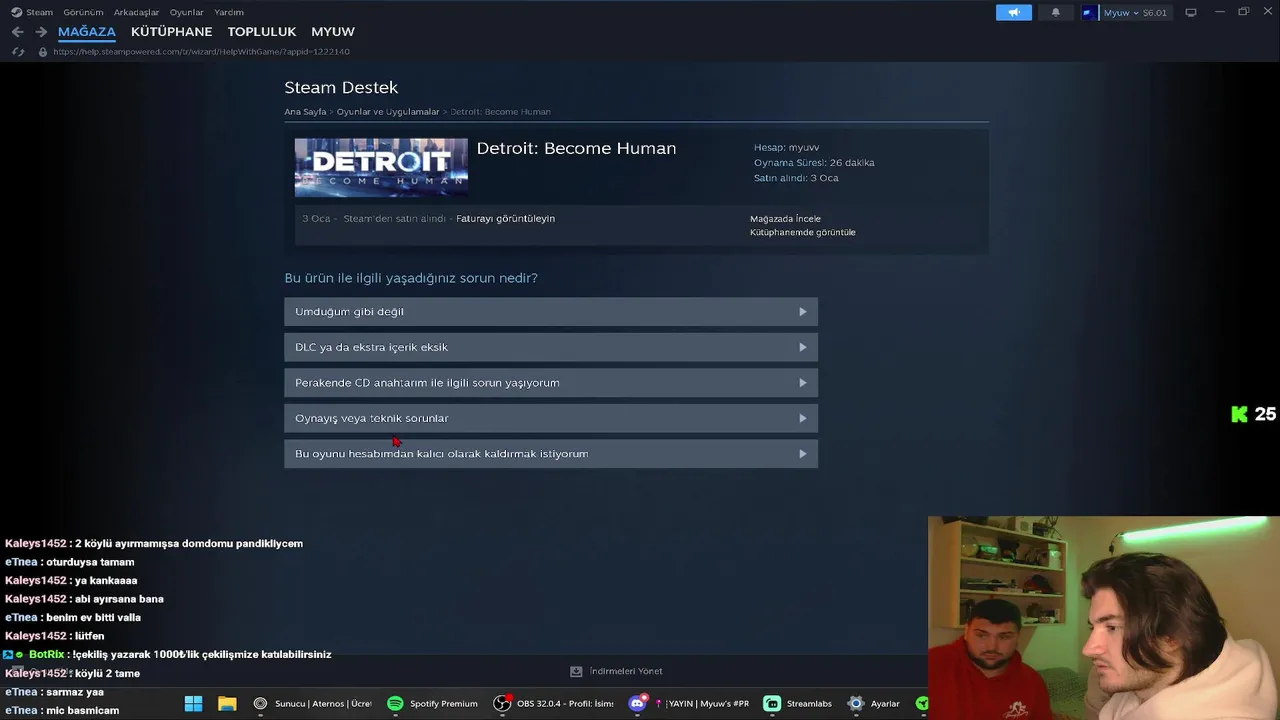Click the downloads icon beside İndirmeleri Yönet

tap(576, 672)
